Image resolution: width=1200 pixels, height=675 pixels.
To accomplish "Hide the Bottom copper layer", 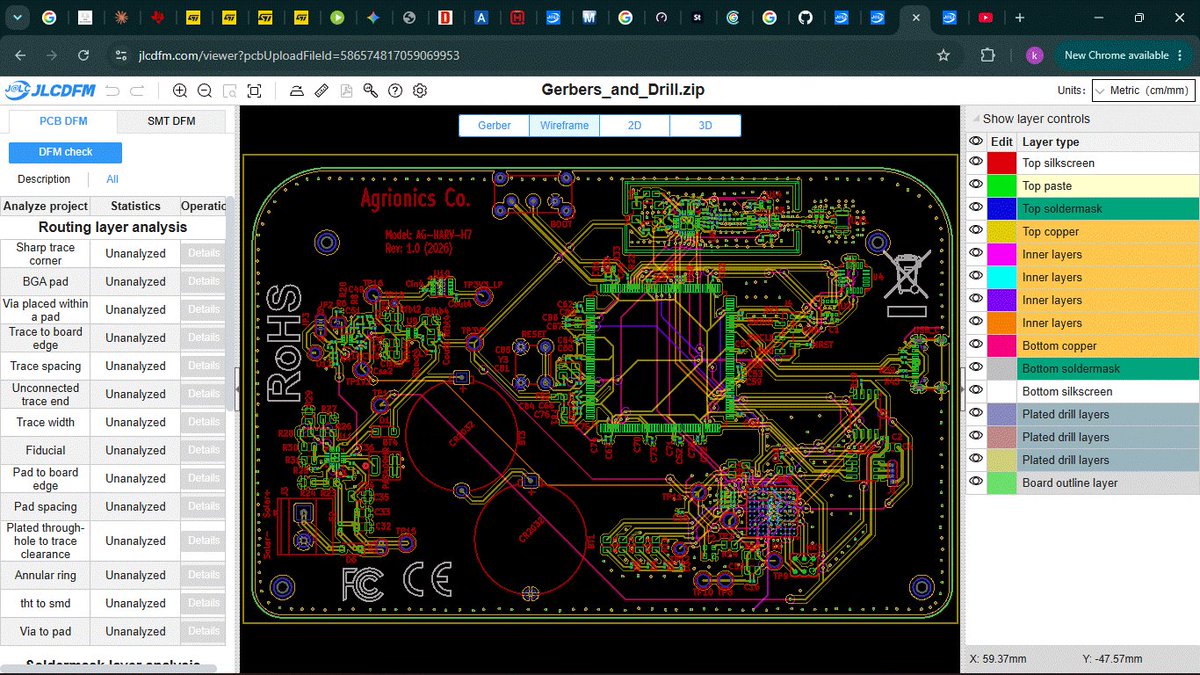I will (975, 346).
